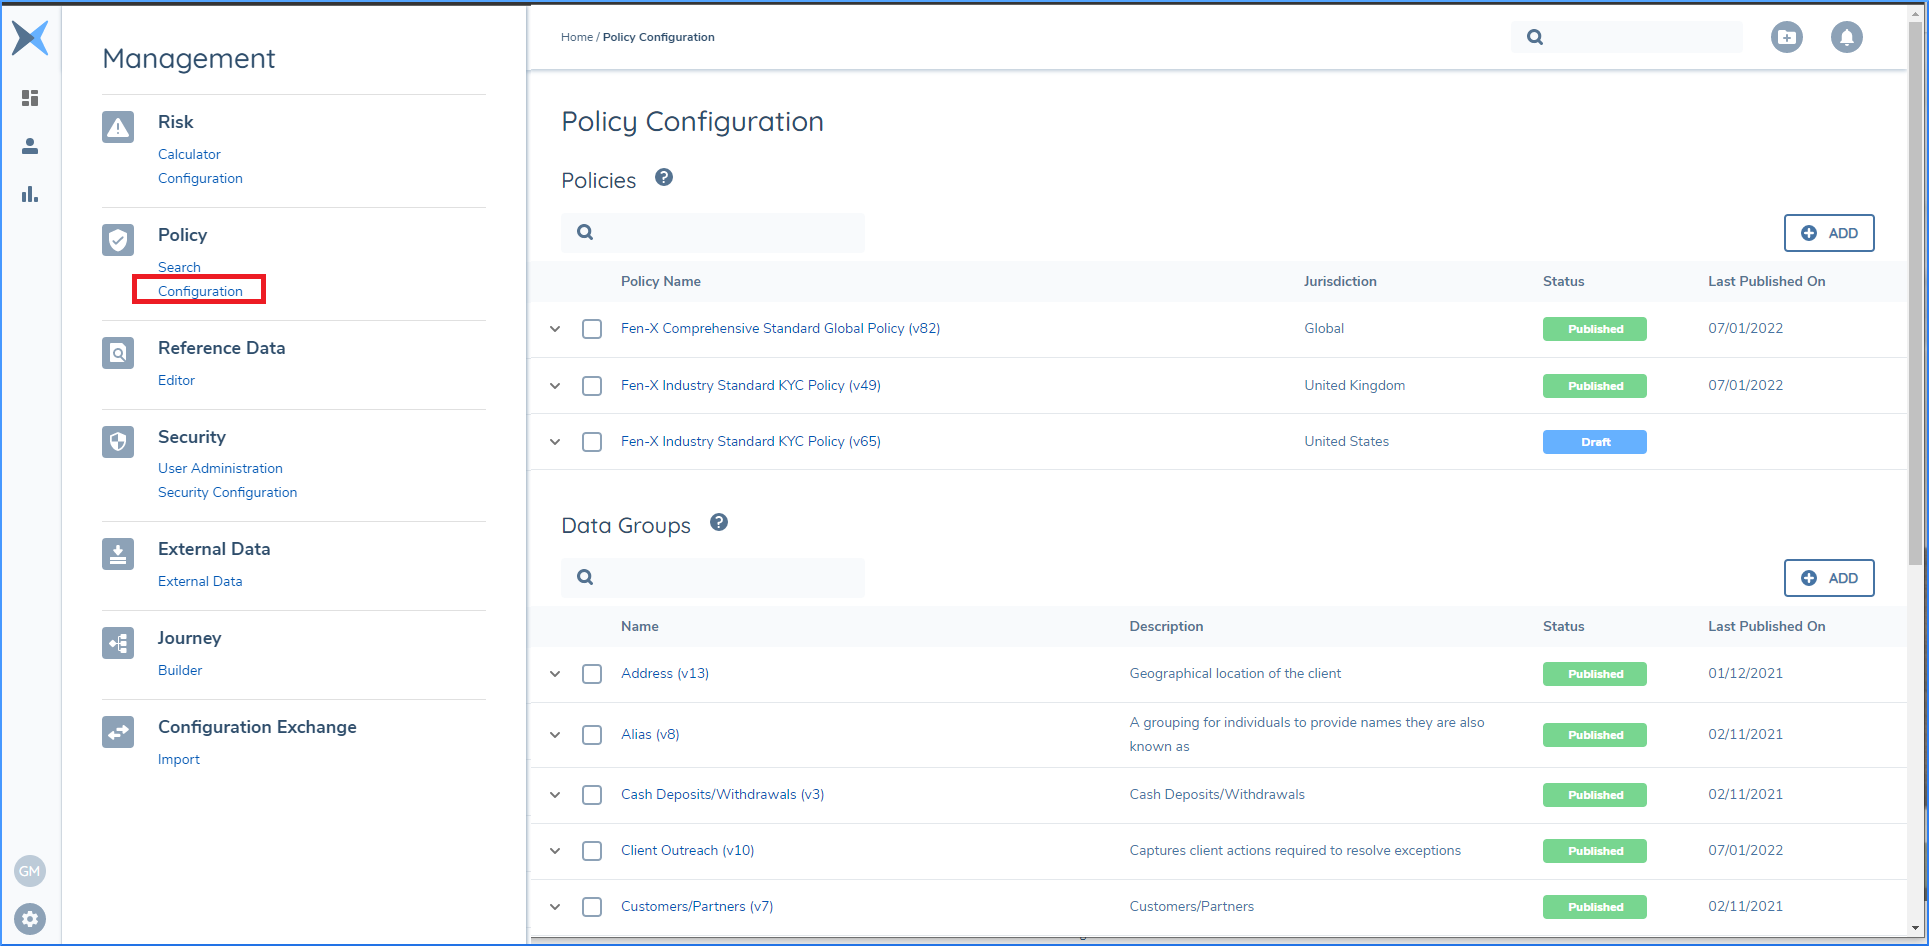
Task: Expand the Cash Deposits/Withdrawals row chevron
Action: click(x=555, y=795)
